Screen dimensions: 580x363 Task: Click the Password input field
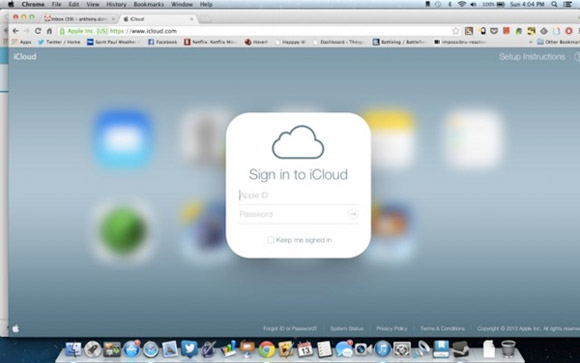pos(292,214)
